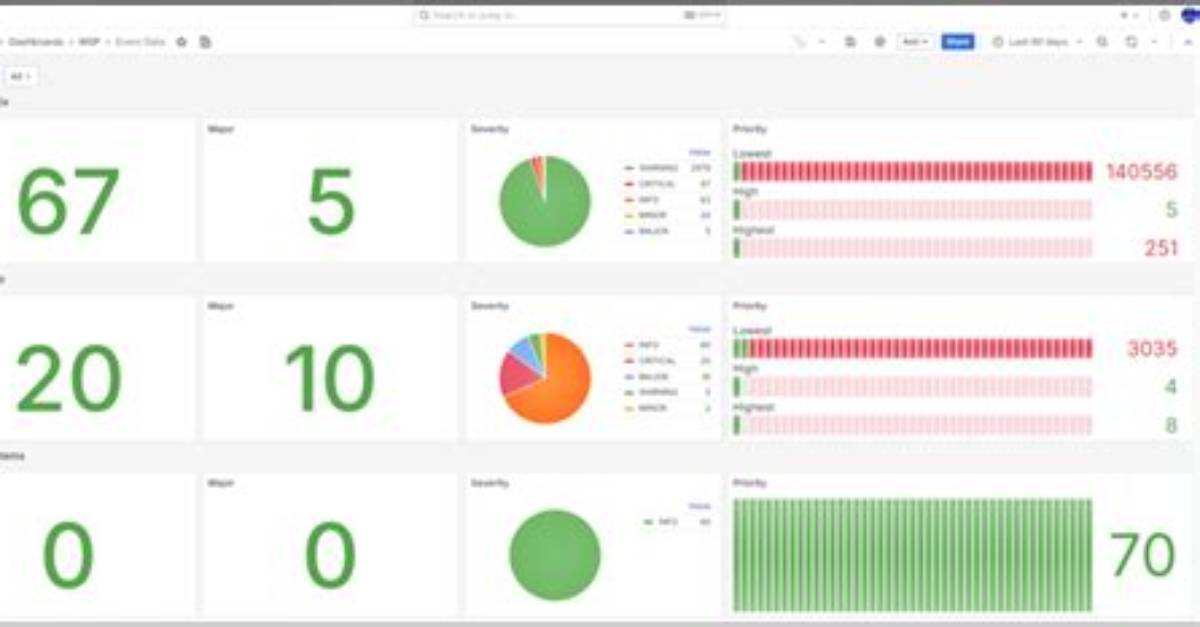Click the Lowest bar gauge showing 3035
This screenshot has height=627, width=1200.
click(913, 348)
